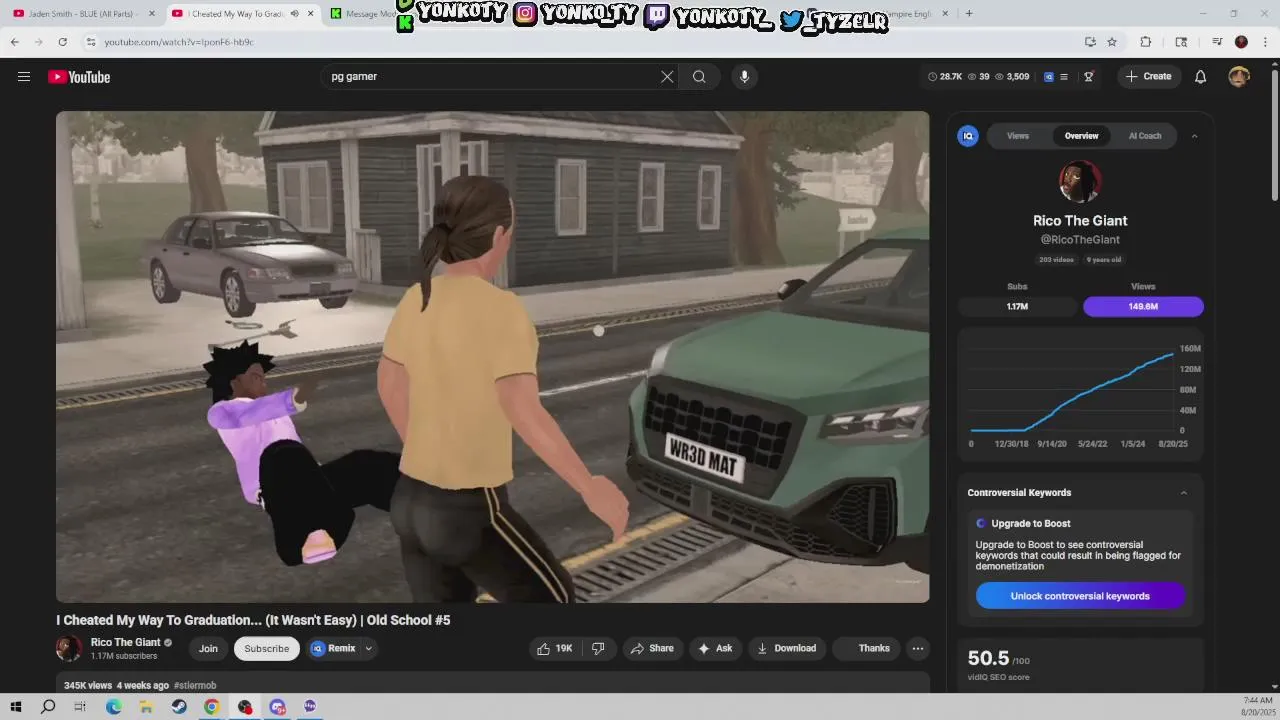This screenshot has height=720, width=1280.
Task: Click the video player frame
Action: click(492, 357)
